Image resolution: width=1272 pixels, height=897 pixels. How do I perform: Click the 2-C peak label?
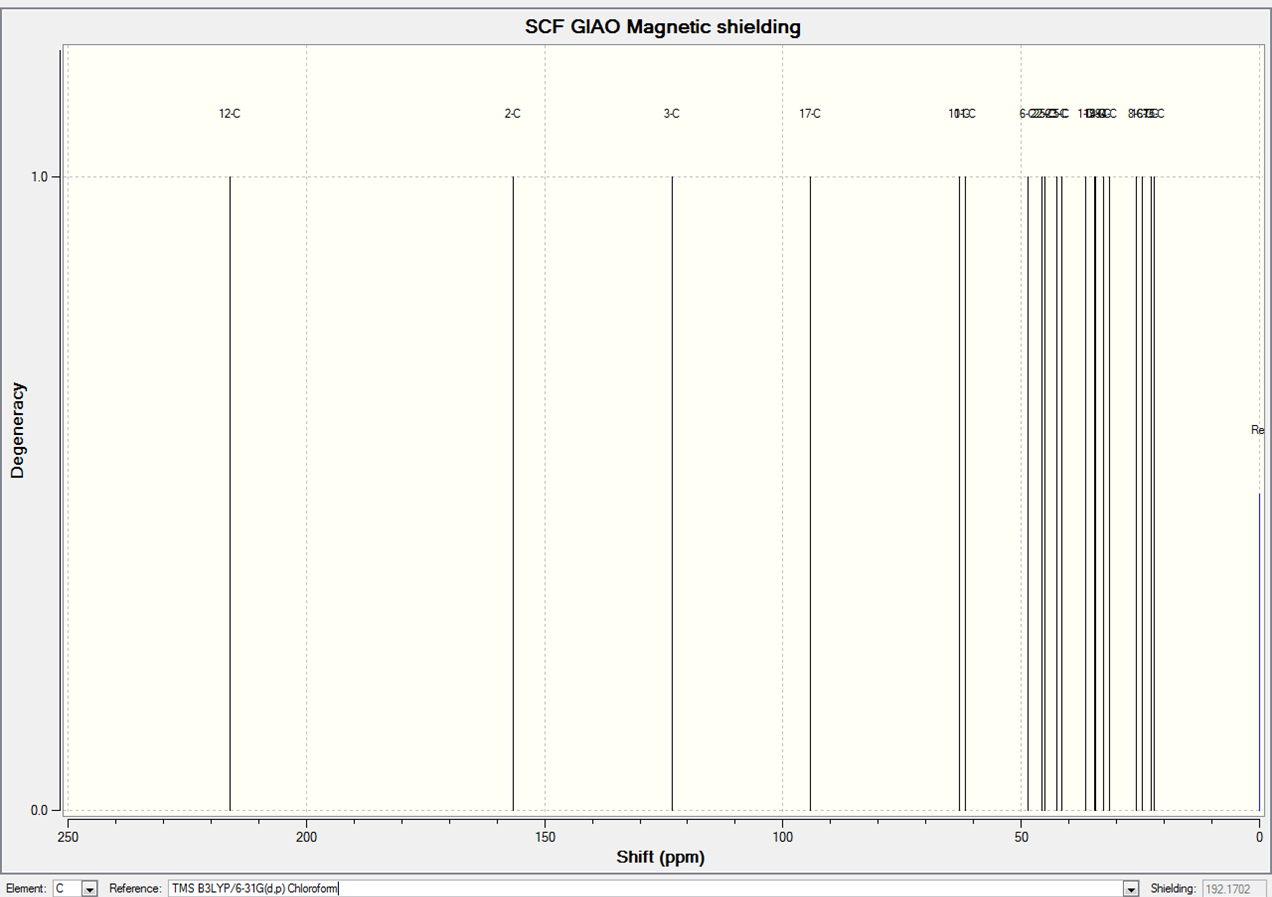click(x=513, y=114)
